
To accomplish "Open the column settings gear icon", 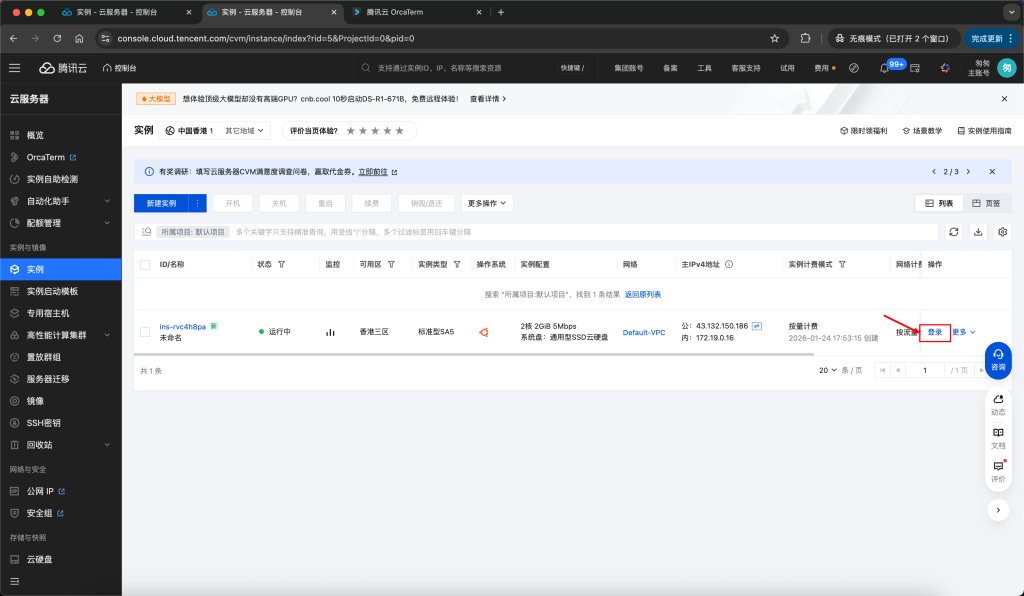I will pyautogui.click(x=1003, y=232).
